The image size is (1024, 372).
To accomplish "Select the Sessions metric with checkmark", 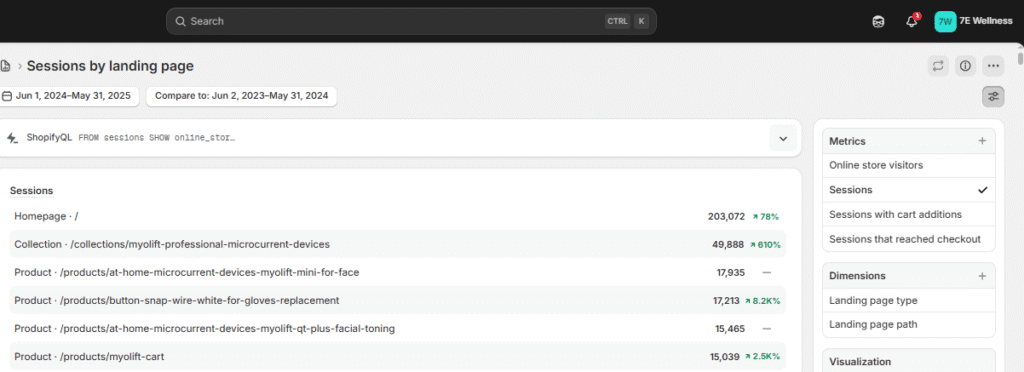I will pos(908,190).
